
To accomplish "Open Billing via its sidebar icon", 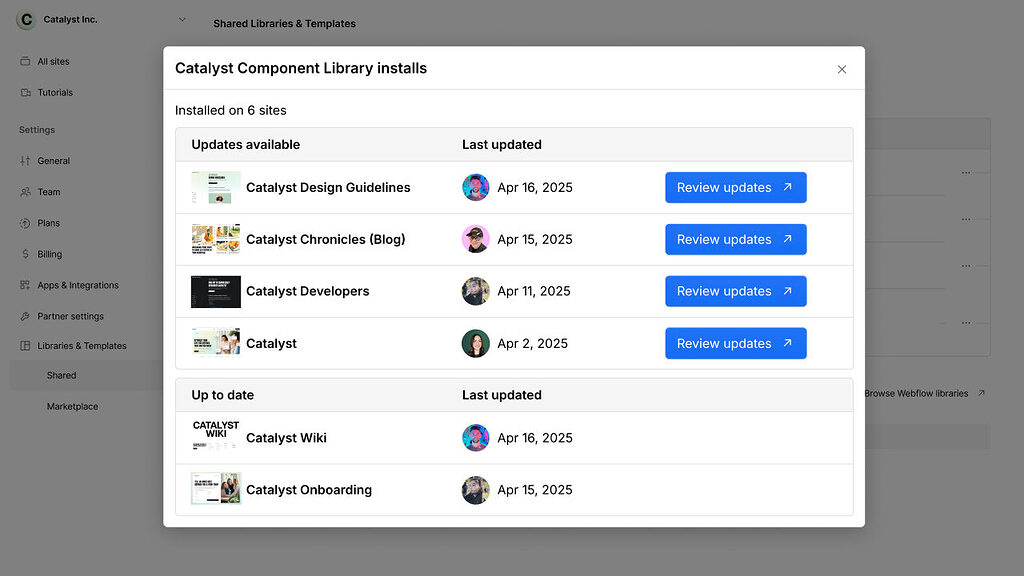I will 25,253.
